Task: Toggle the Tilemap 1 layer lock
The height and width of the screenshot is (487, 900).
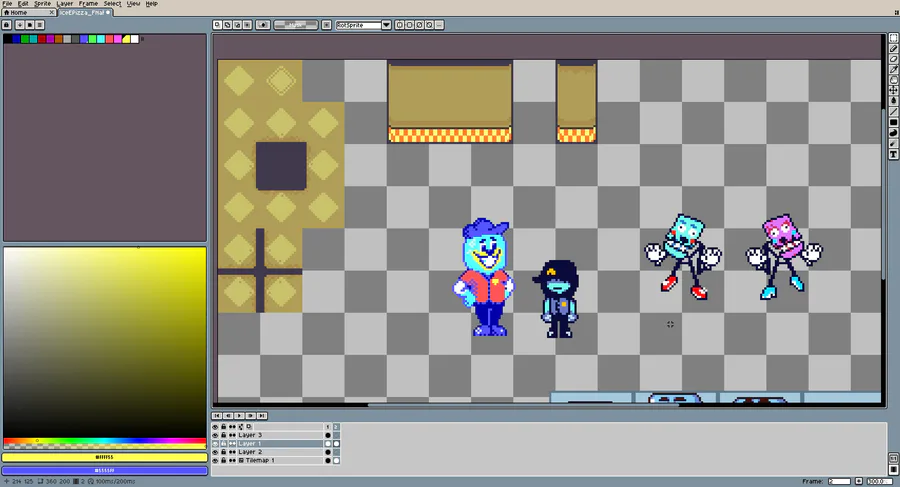Action: click(x=224, y=461)
